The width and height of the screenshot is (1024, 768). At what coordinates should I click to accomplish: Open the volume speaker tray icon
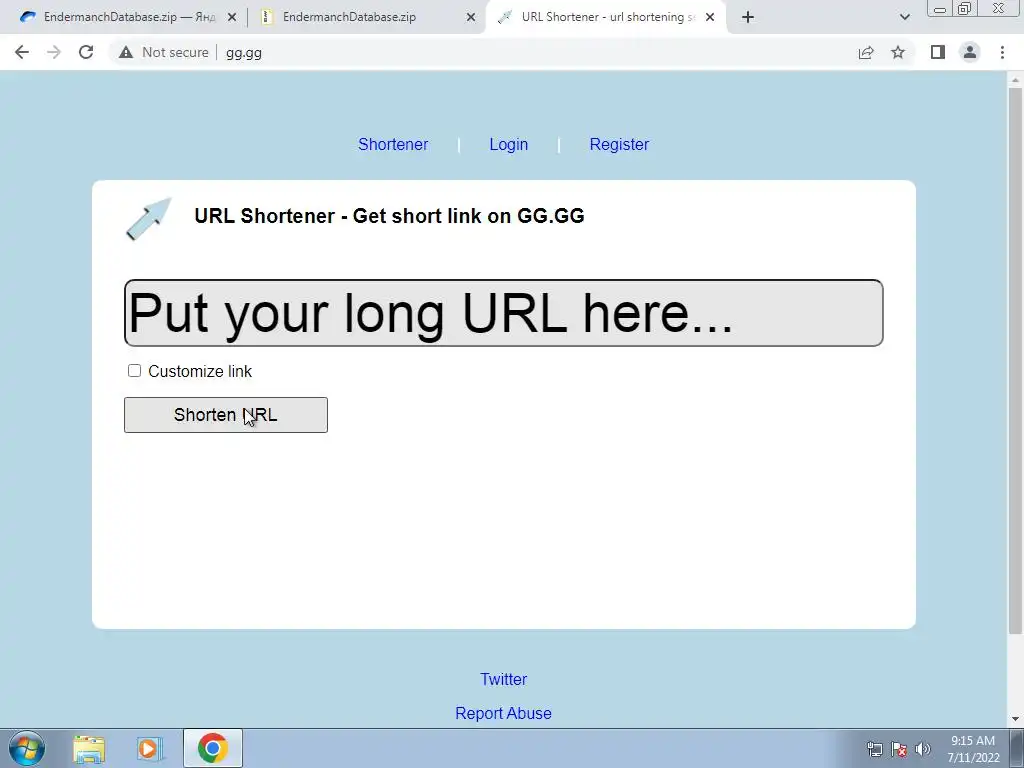[923, 749]
